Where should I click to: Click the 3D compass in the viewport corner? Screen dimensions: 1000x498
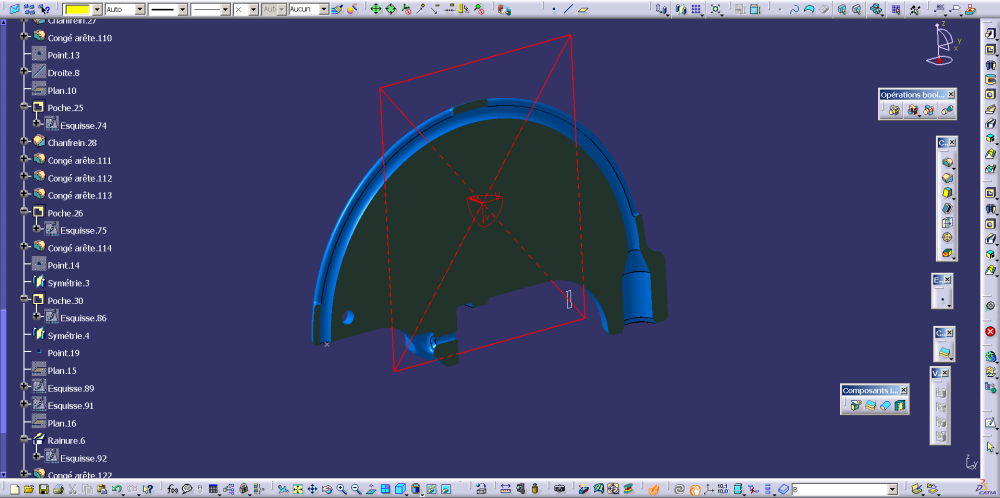tap(943, 43)
